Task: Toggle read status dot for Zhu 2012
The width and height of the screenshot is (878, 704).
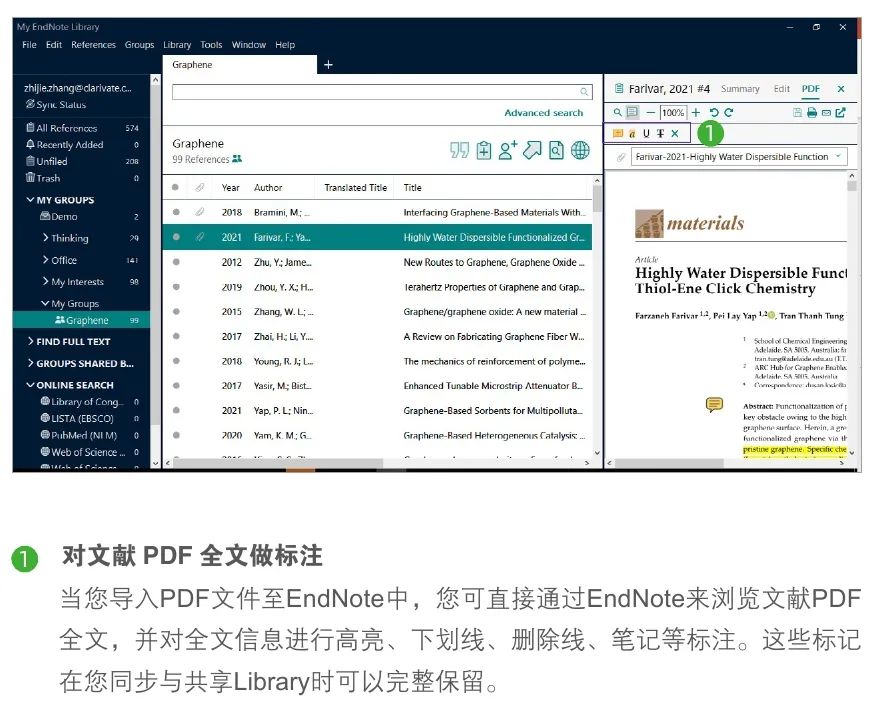Action: pos(176,262)
